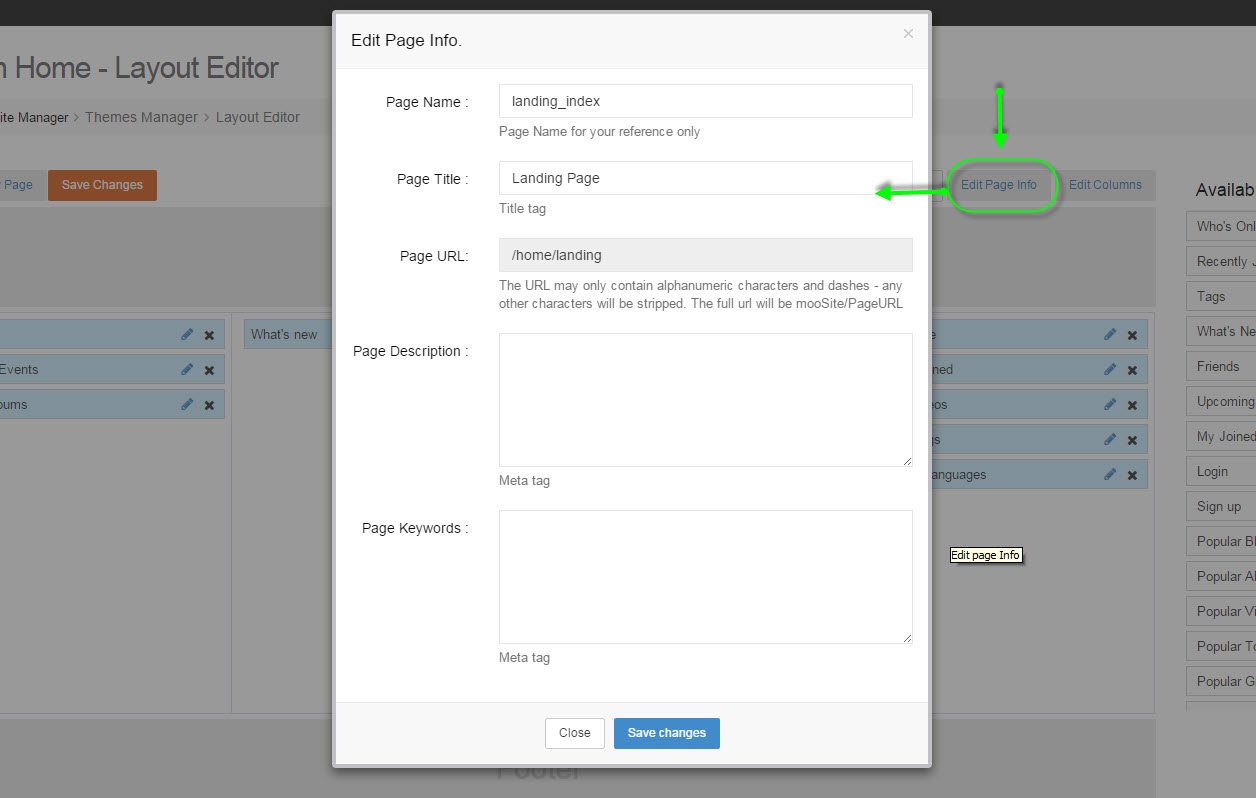Click inside the Page Description textarea
This screenshot has width=1256, height=798.
[705, 399]
